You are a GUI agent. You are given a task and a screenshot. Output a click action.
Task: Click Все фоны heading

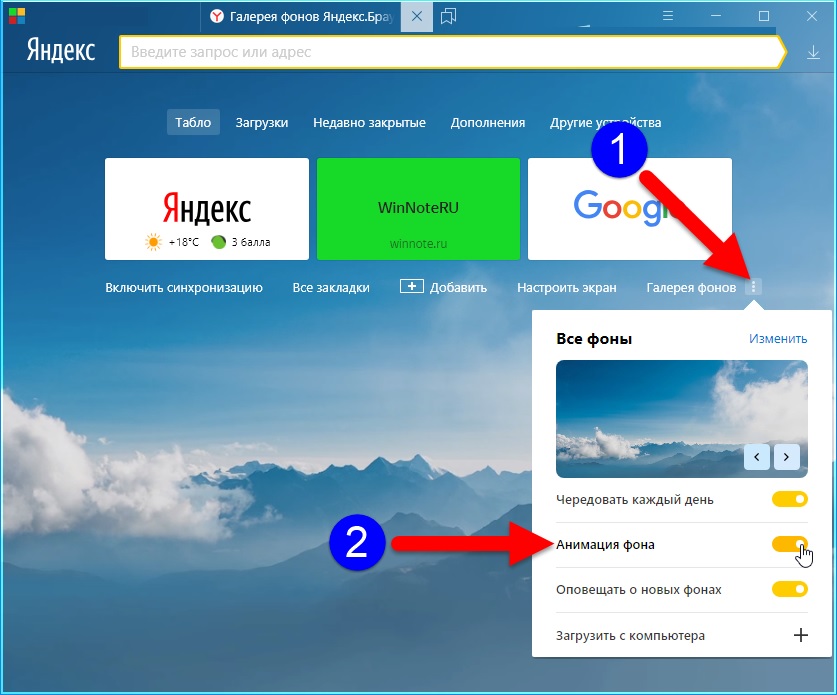(594, 339)
